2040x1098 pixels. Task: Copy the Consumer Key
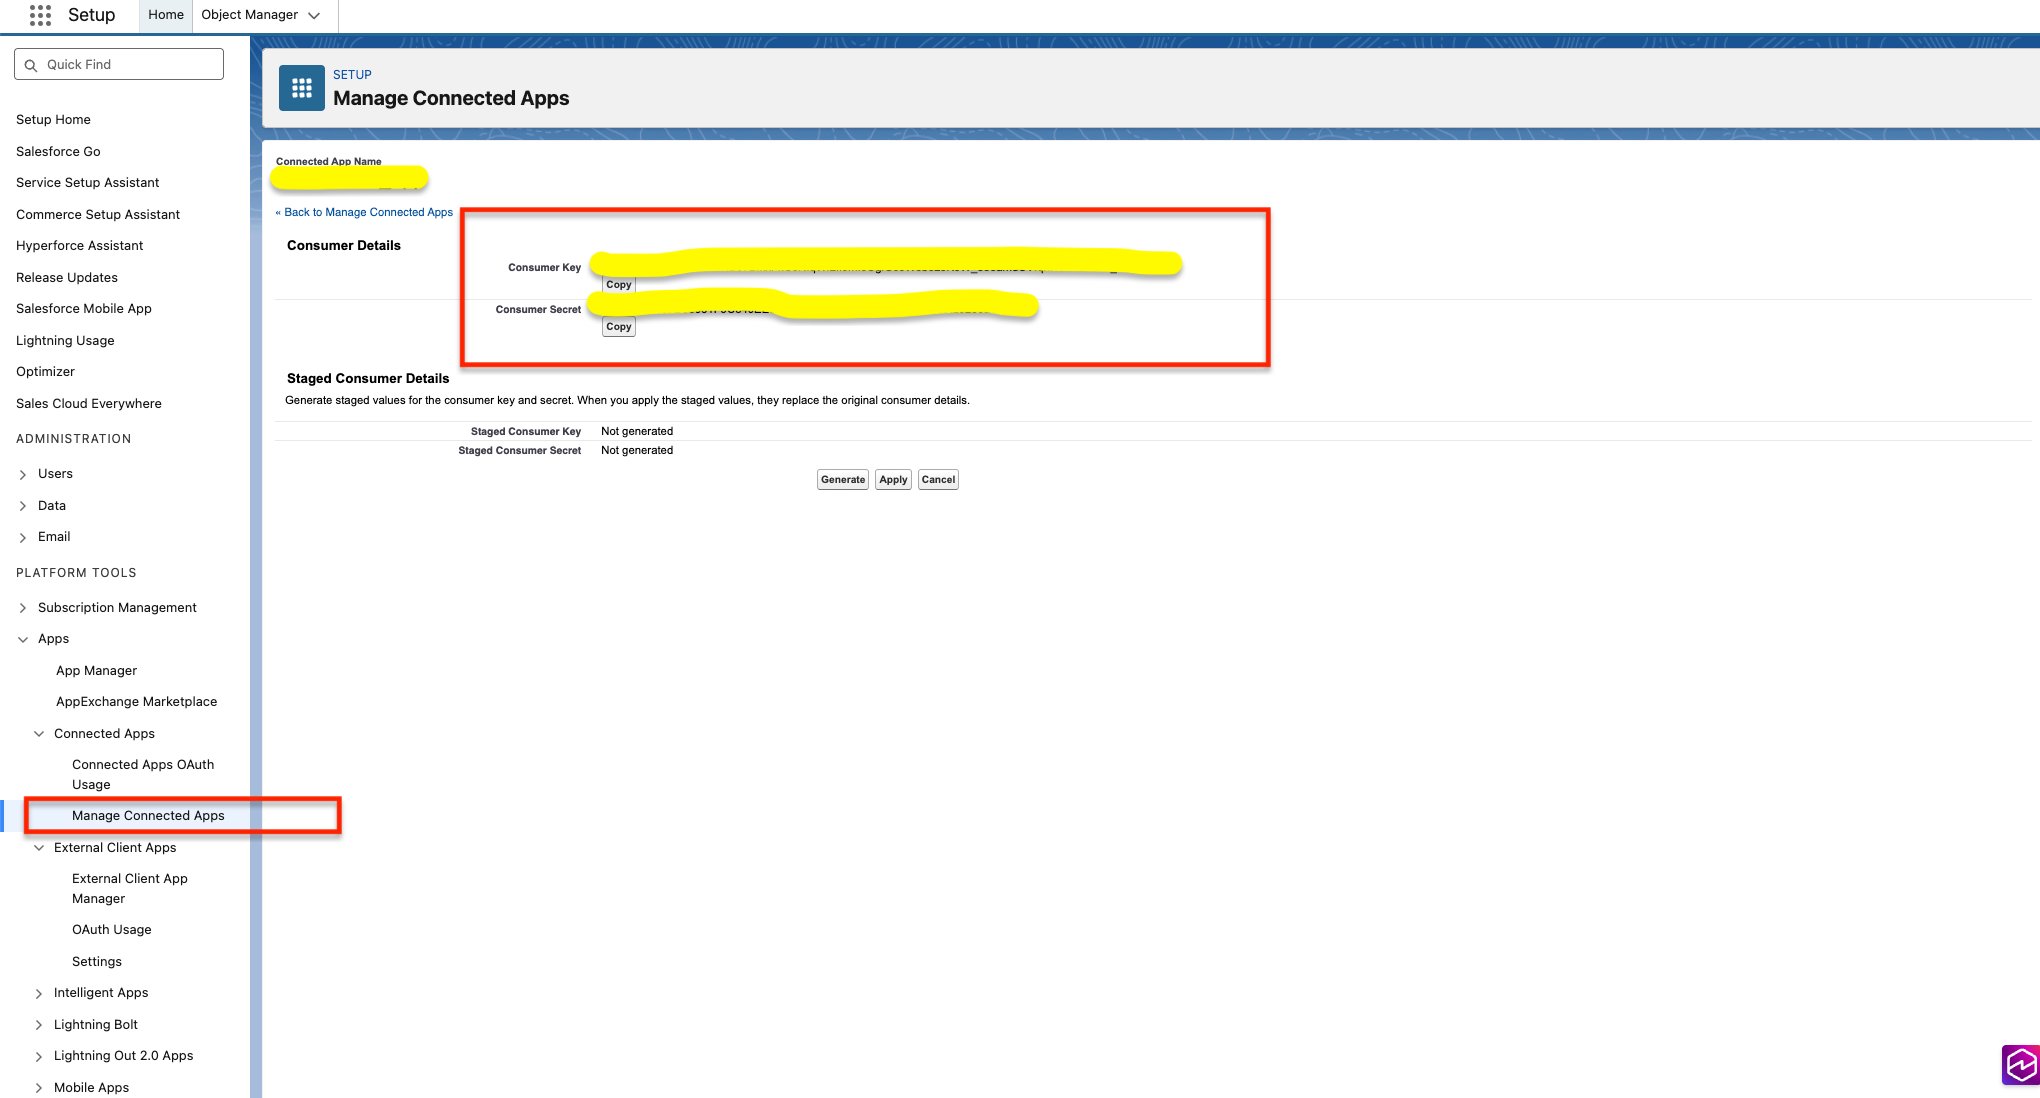[618, 285]
